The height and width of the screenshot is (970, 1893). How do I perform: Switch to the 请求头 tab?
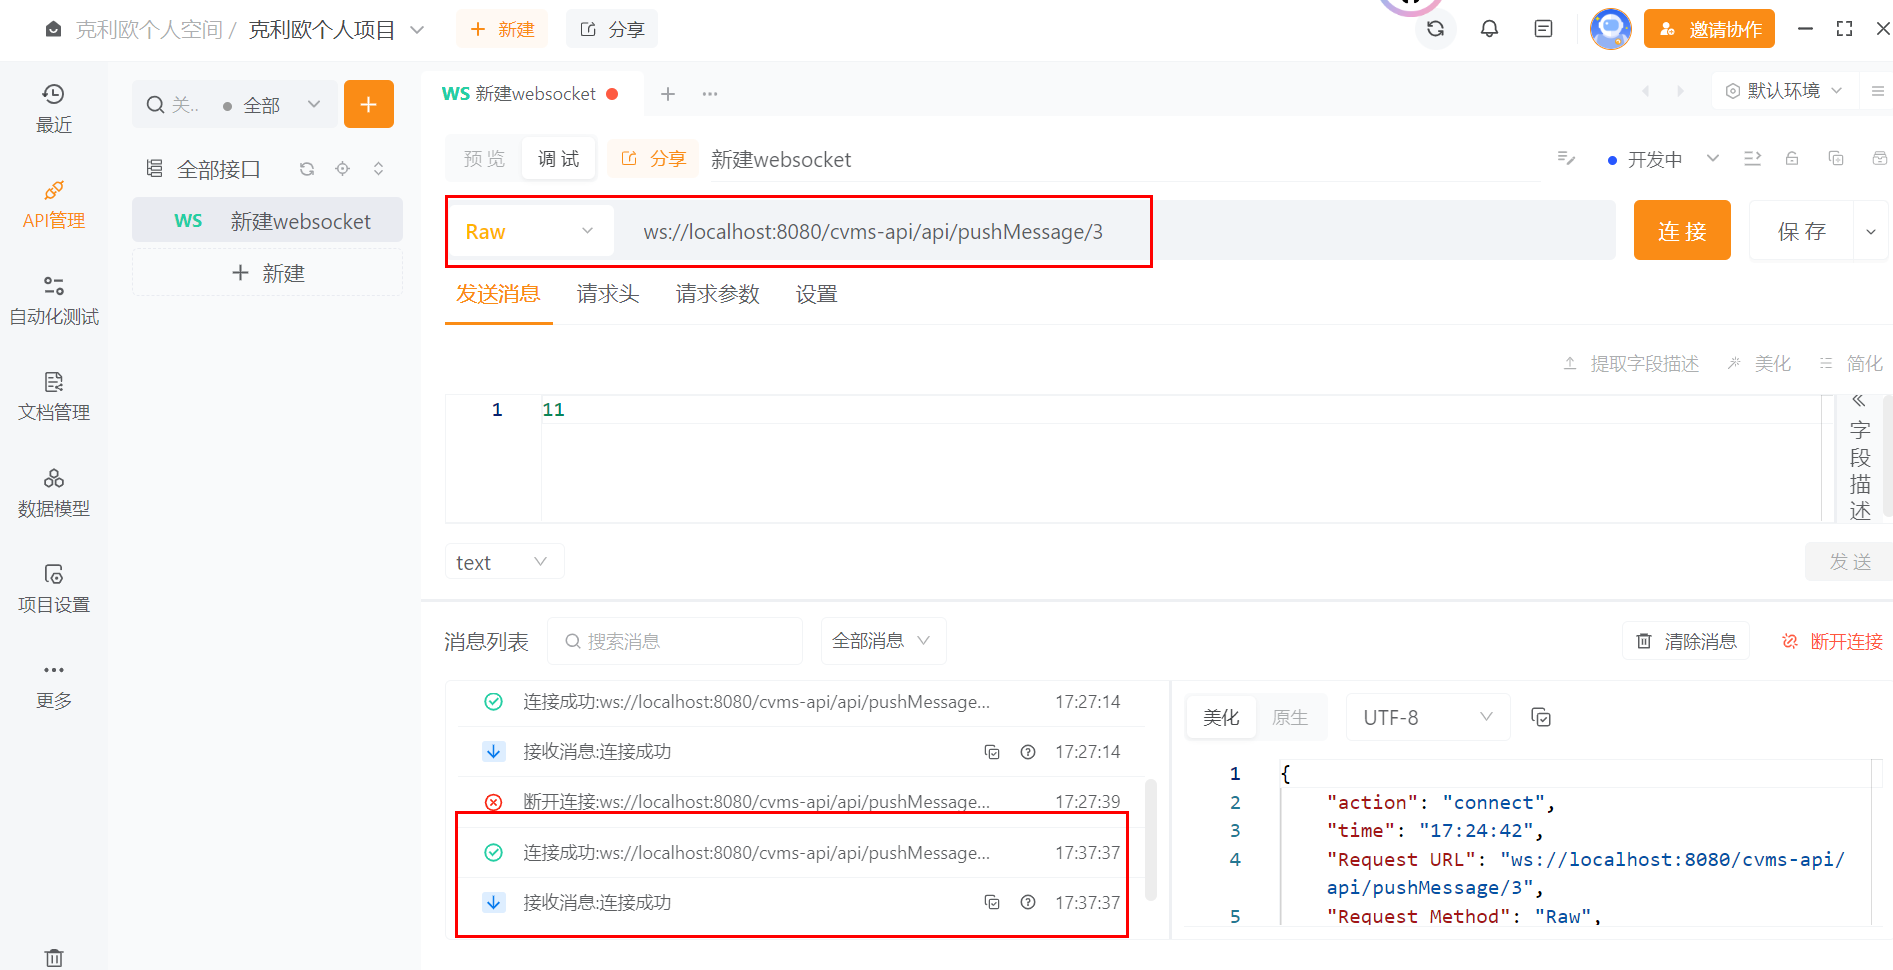coord(608,294)
